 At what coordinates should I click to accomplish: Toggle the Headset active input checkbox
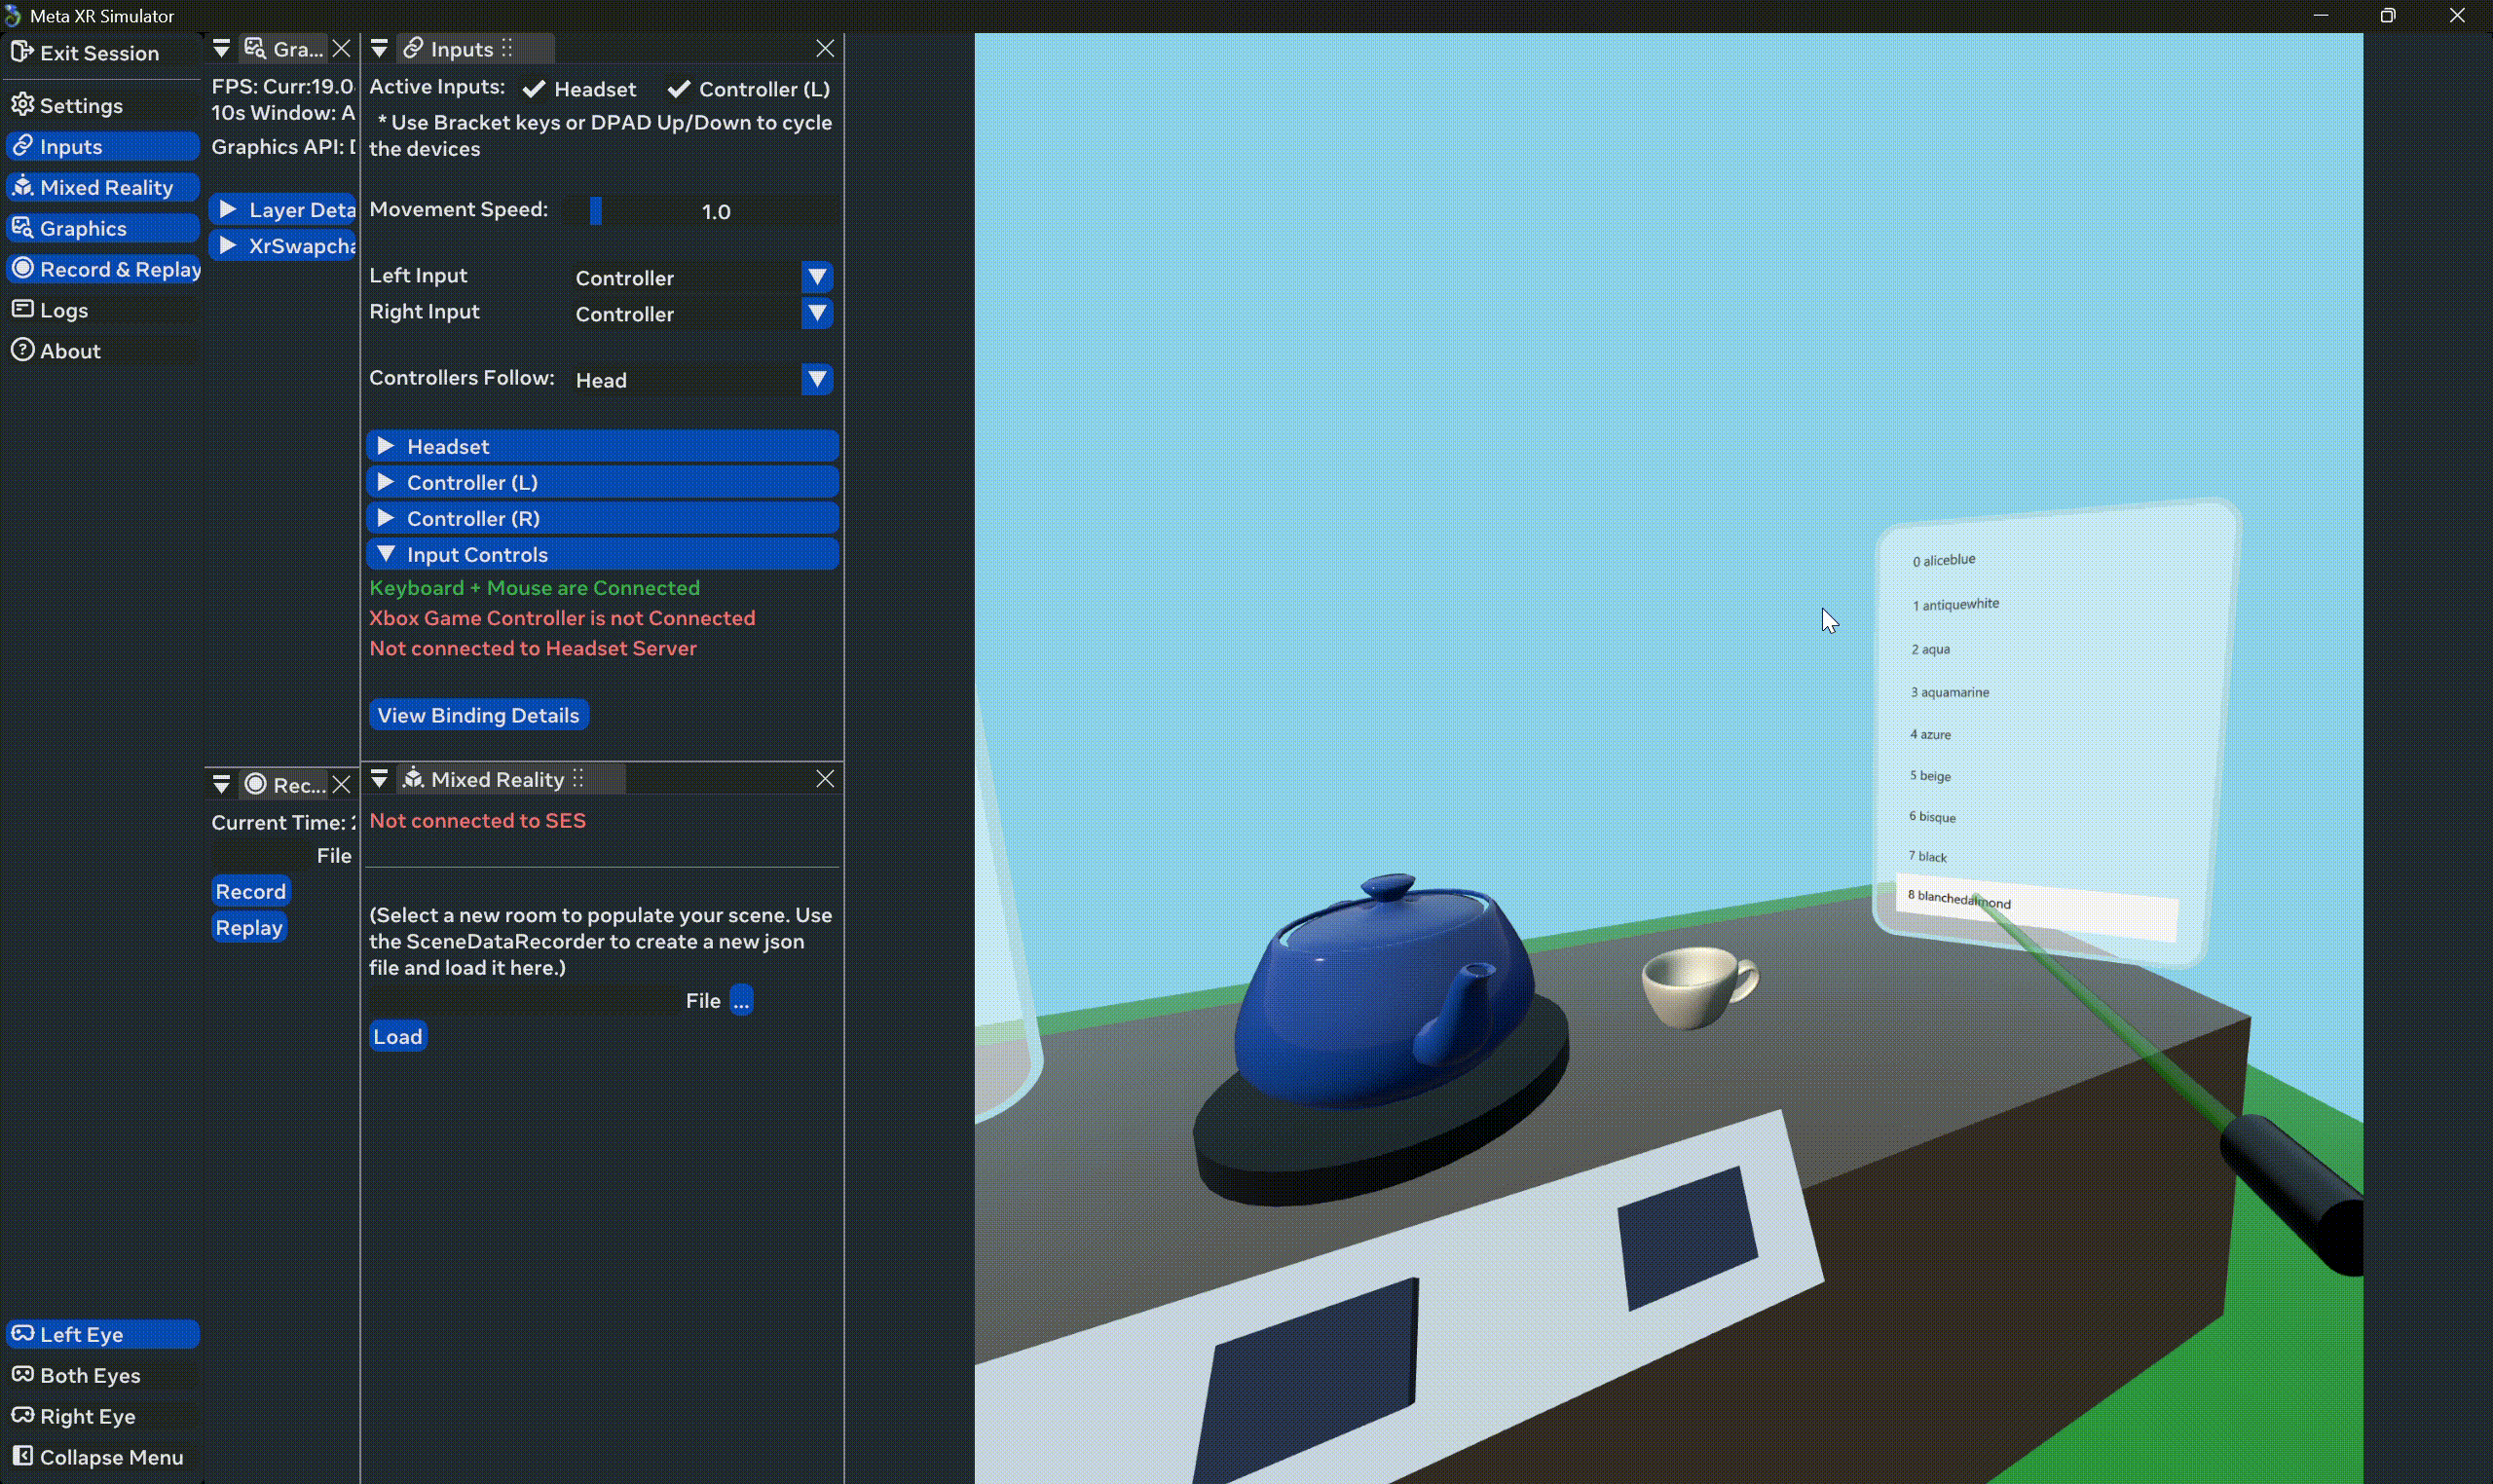tap(534, 90)
